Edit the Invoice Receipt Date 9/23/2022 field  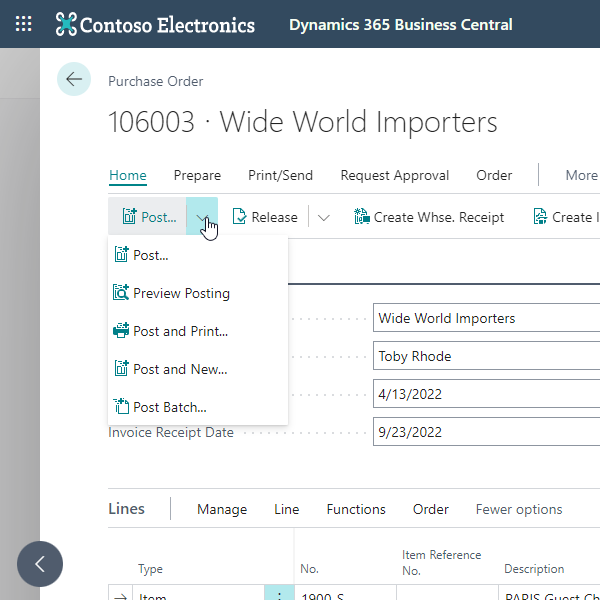tap(486, 432)
